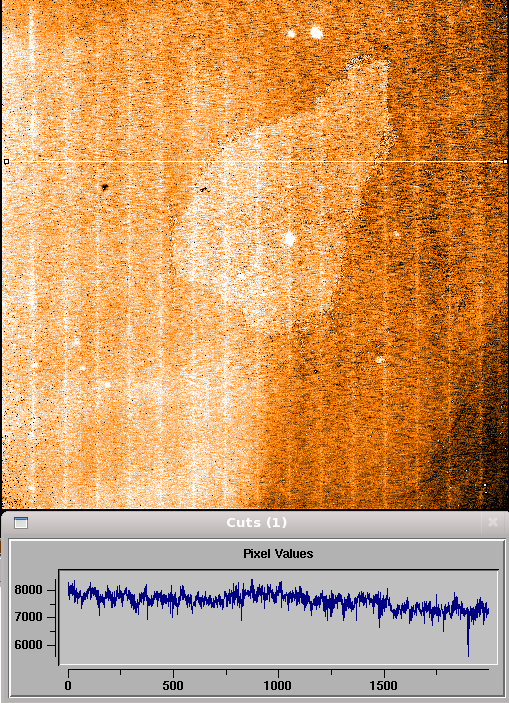Click the 8000 label on the plot y-axis
Image resolution: width=509 pixels, height=703 pixels.
tap(28, 590)
